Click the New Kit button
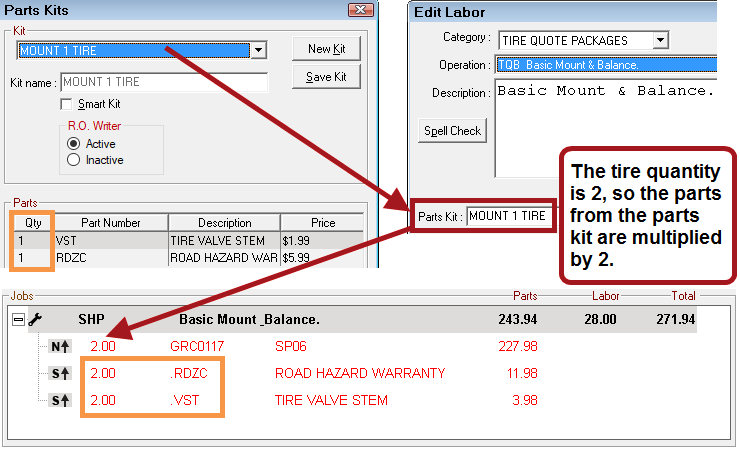Viewport: 740px width, 449px height. 326,49
